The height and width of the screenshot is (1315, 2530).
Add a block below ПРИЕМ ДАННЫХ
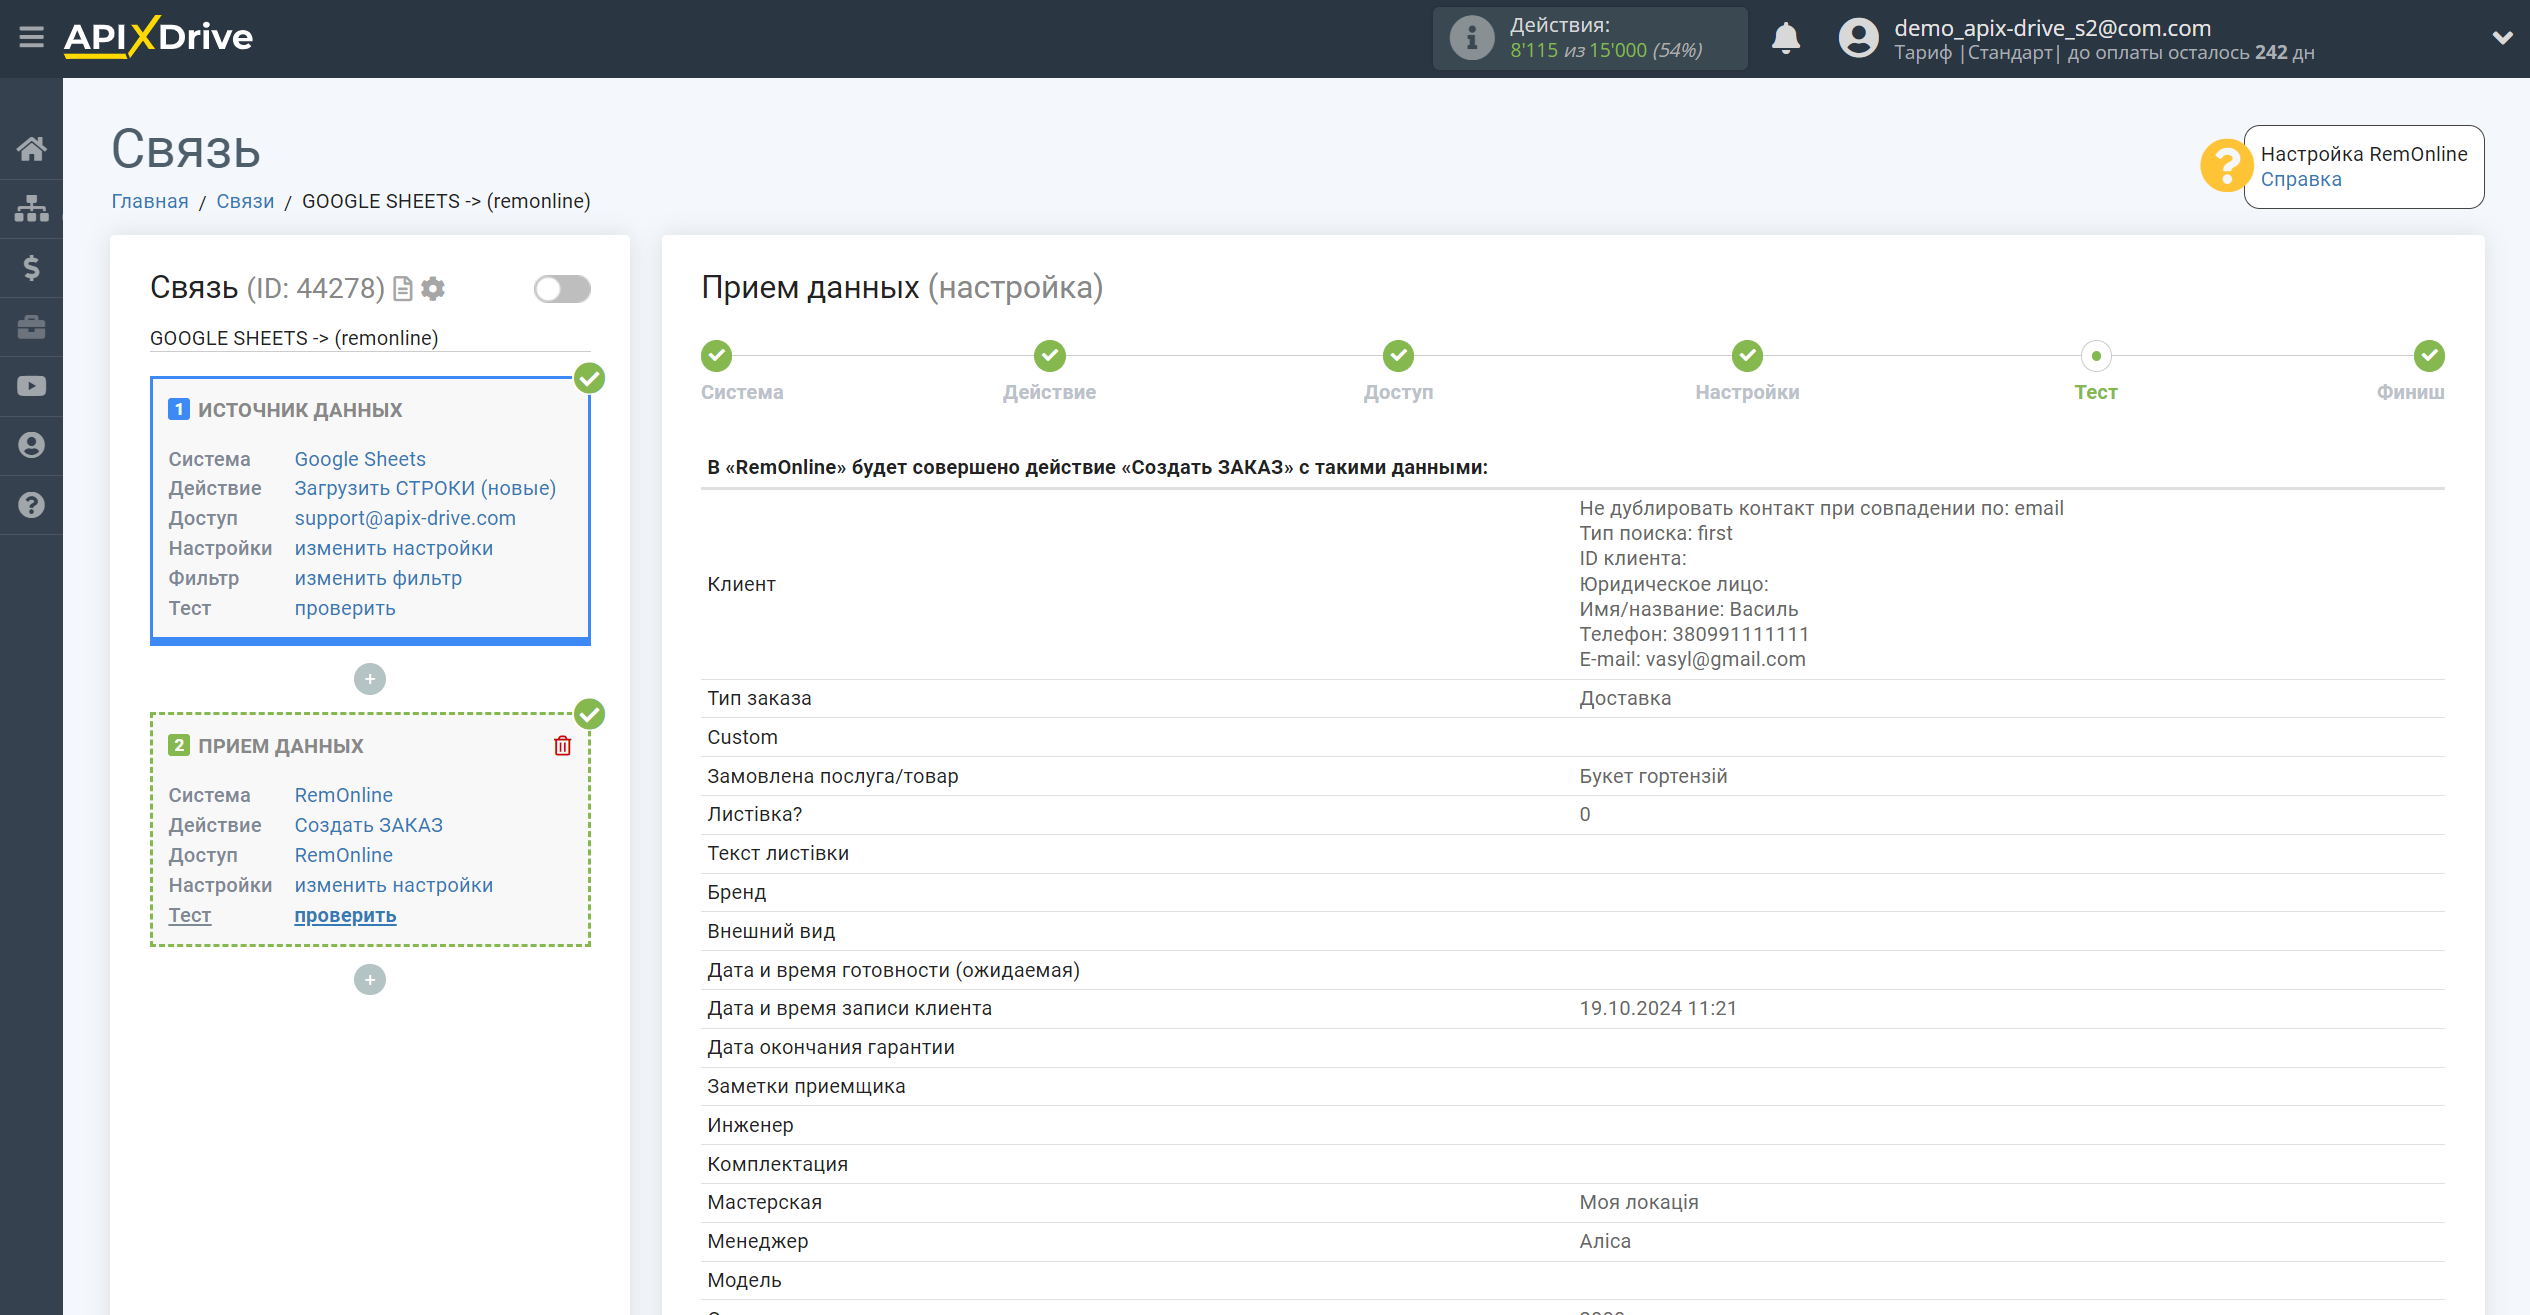(x=370, y=980)
